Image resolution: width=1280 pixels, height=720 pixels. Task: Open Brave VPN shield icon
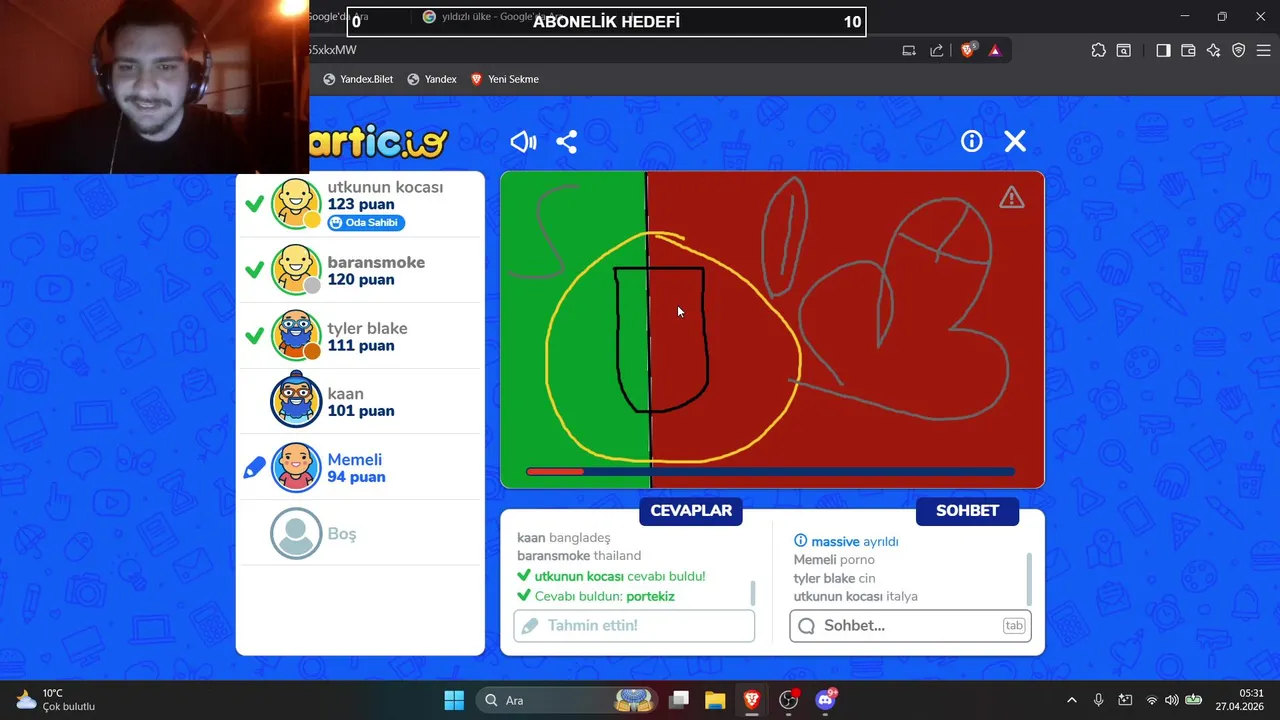point(1238,50)
